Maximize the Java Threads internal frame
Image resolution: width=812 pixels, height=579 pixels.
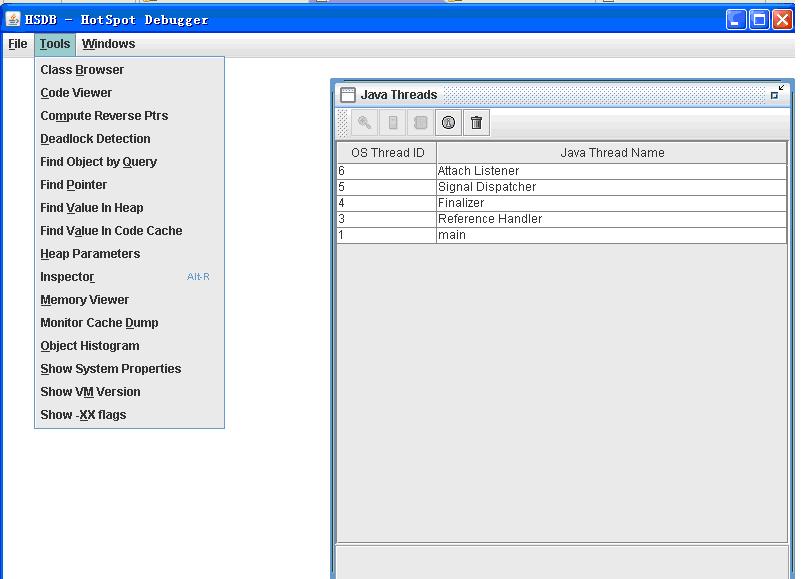(x=777, y=93)
